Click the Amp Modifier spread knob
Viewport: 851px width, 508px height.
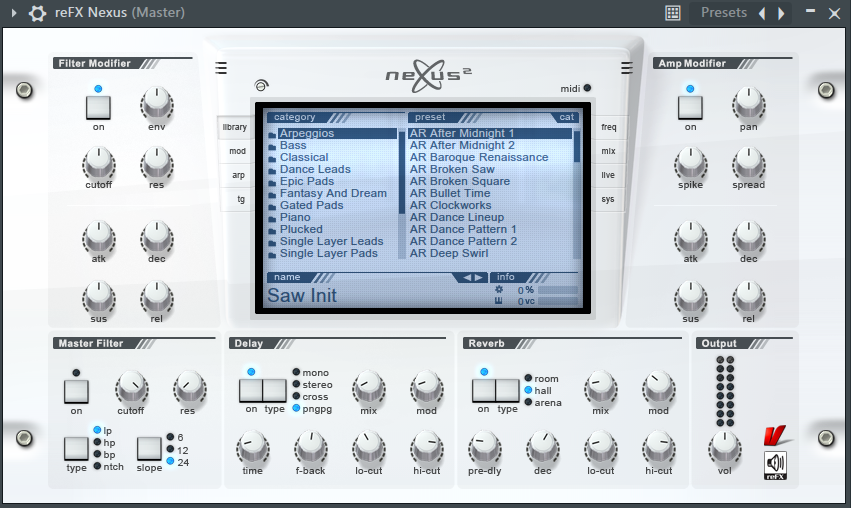[748, 162]
